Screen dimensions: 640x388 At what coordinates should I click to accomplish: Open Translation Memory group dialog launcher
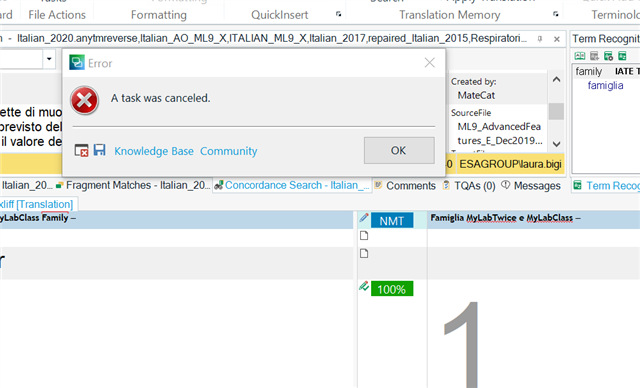[x=556, y=14]
